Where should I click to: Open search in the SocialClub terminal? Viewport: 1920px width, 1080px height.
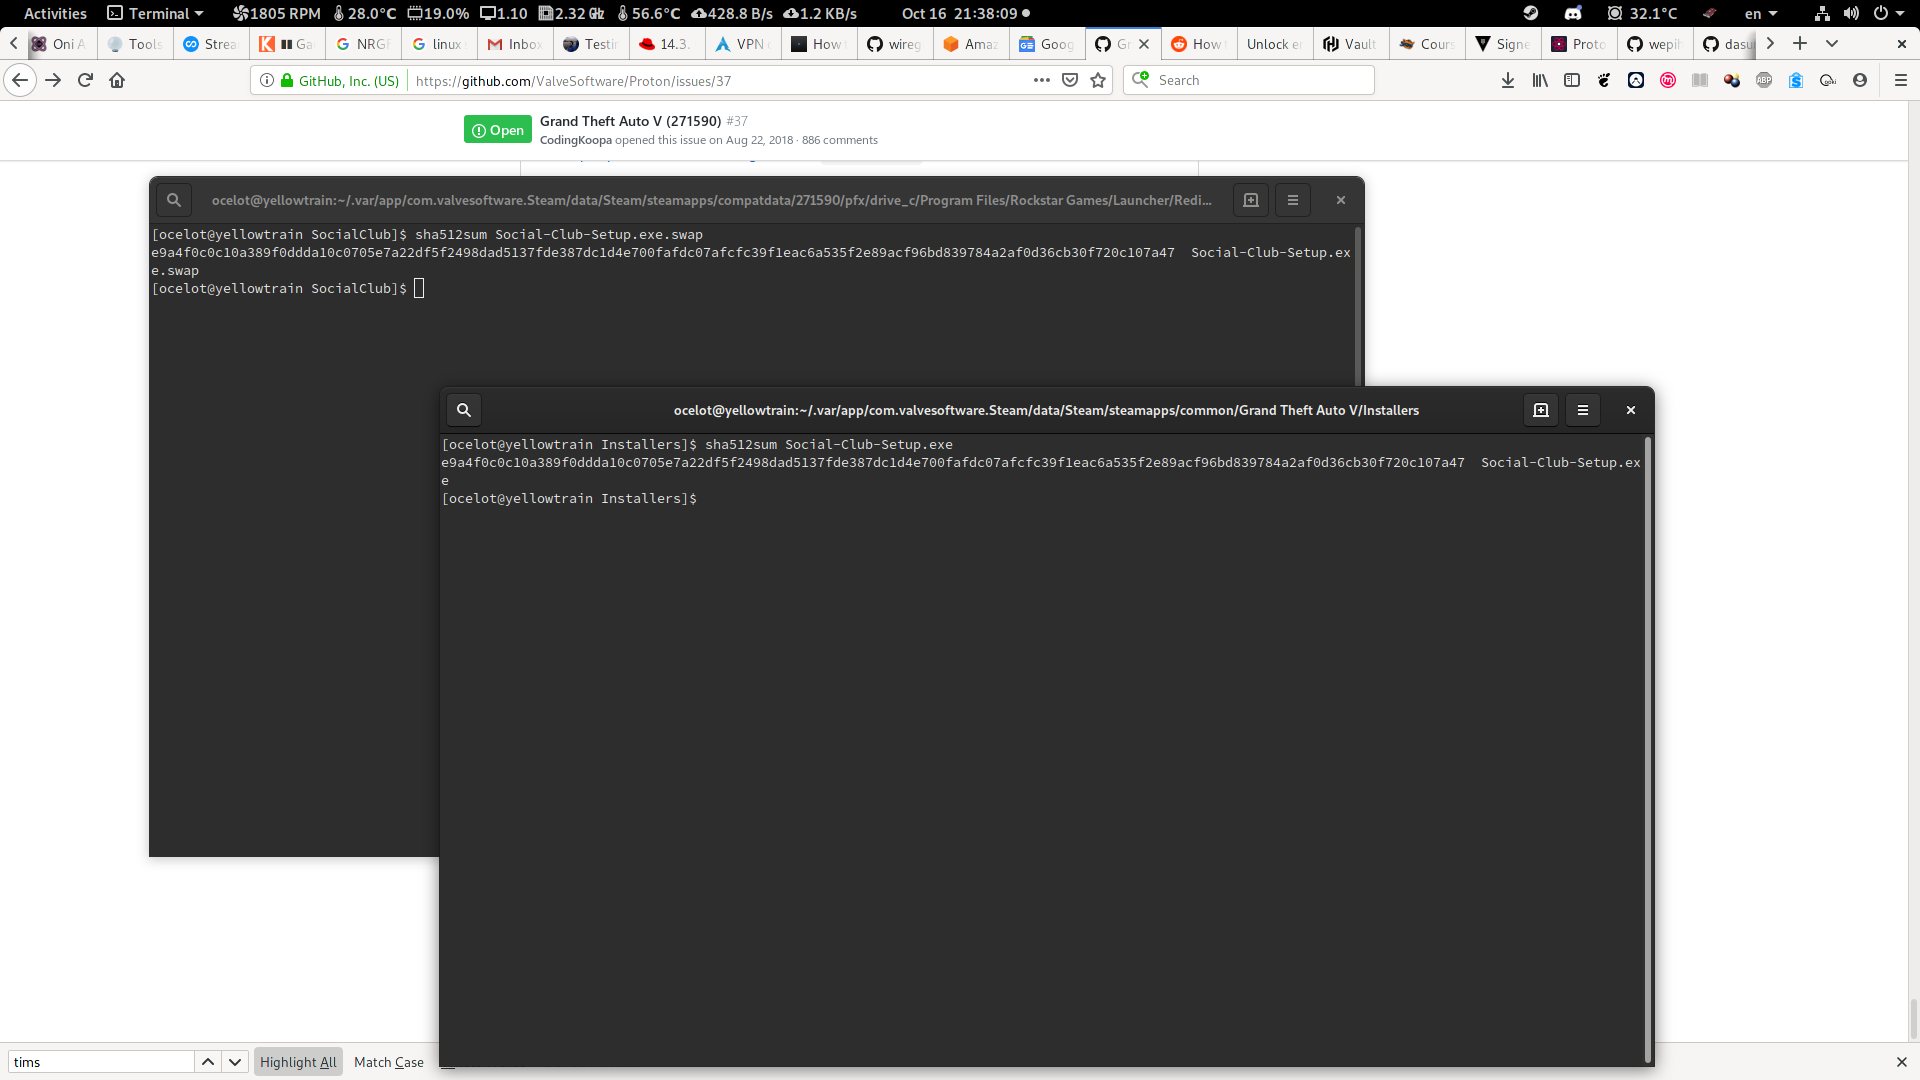point(174,200)
